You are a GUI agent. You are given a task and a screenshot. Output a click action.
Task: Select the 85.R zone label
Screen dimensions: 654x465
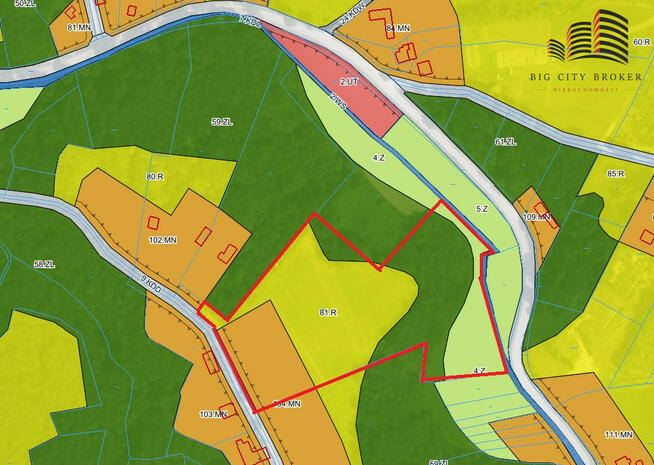pyautogui.click(x=615, y=174)
